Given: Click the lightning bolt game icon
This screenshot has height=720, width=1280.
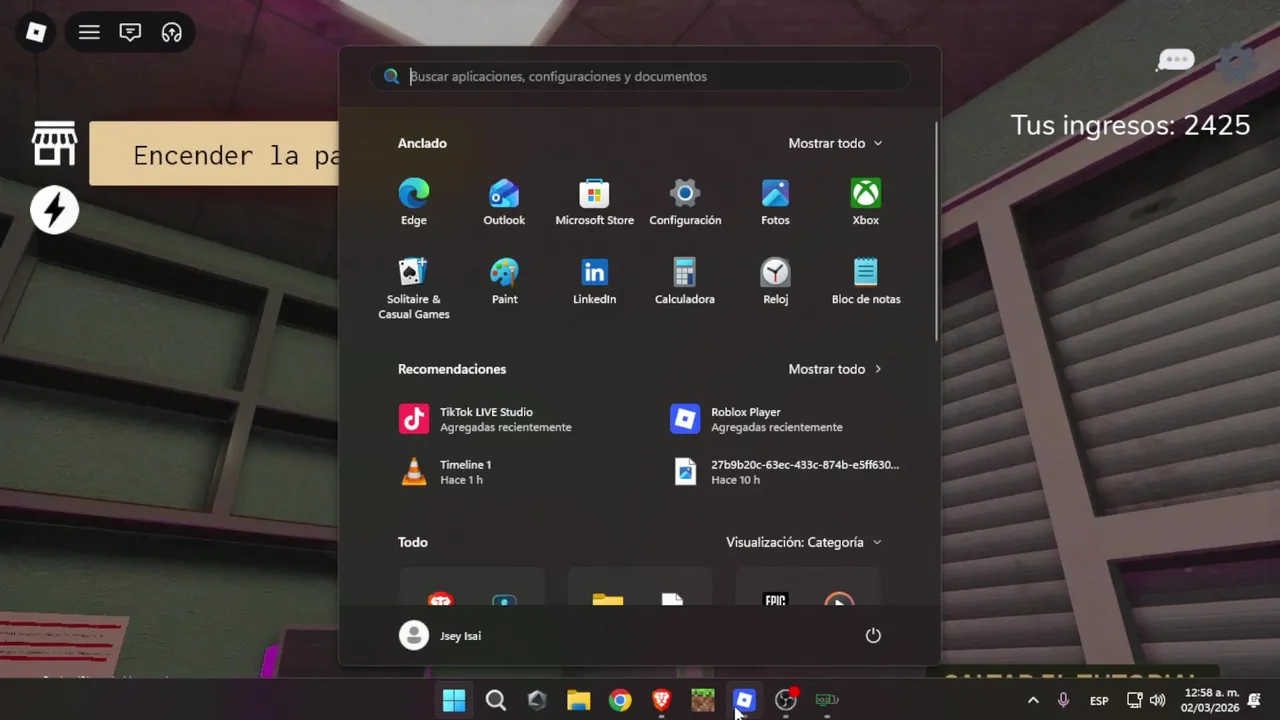Looking at the screenshot, I should point(54,210).
